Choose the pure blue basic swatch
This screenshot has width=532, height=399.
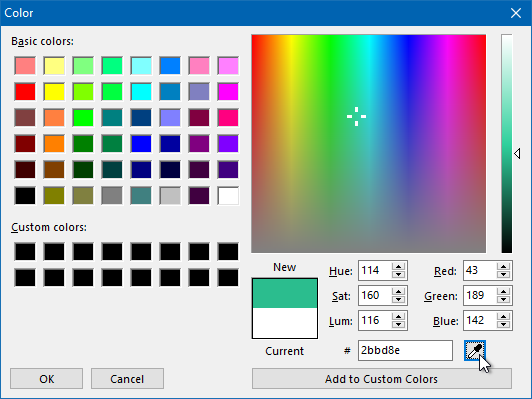141,144
